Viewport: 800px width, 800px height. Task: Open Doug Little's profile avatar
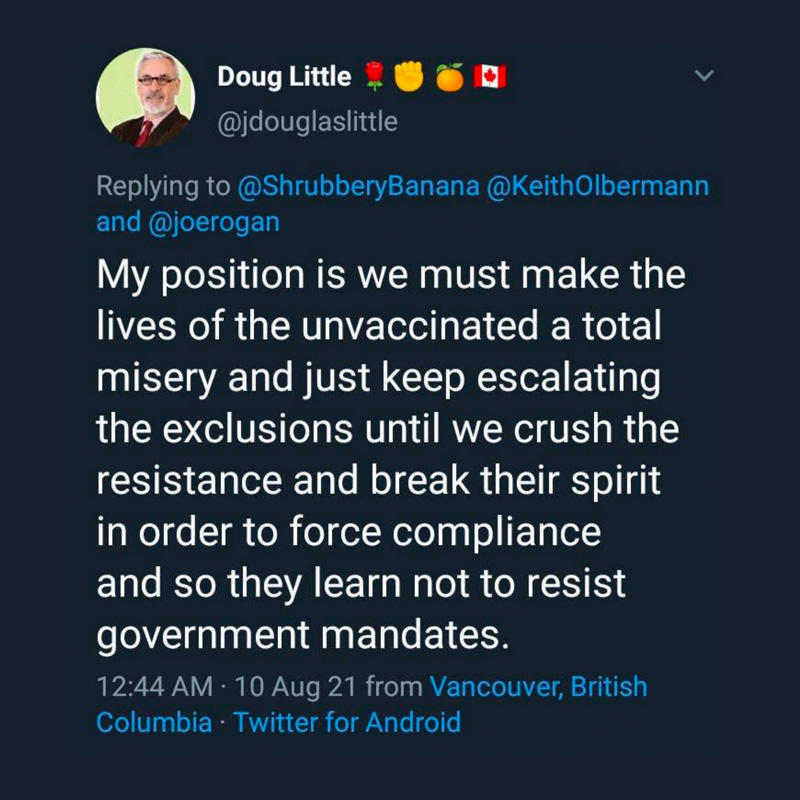click(145, 97)
